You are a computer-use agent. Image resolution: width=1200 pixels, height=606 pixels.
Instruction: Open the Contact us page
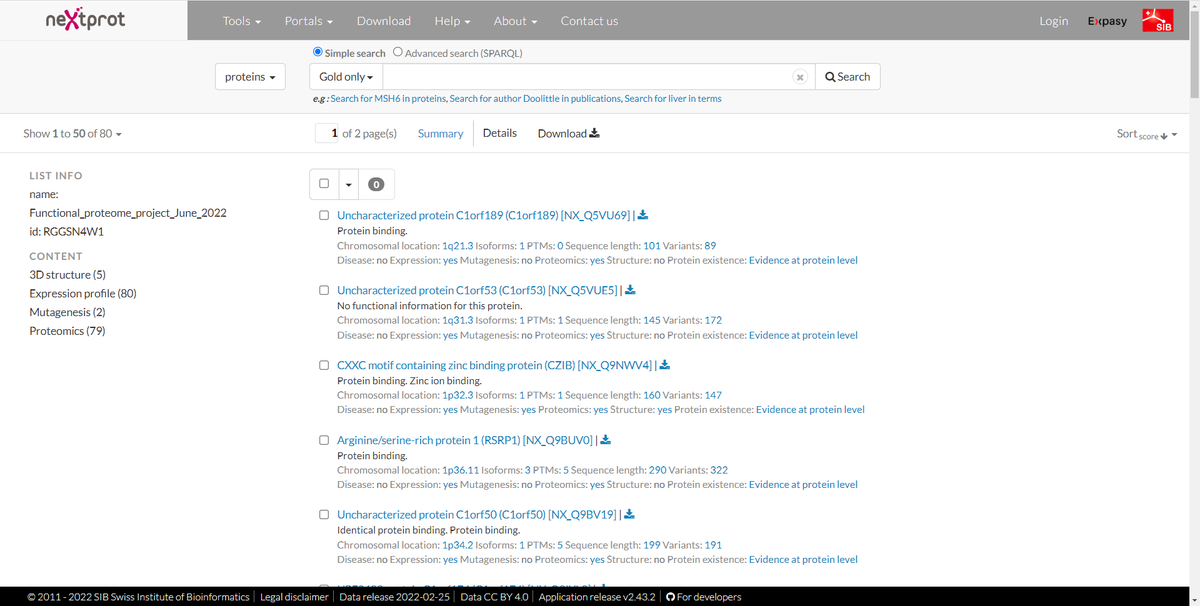(x=589, y=21)
